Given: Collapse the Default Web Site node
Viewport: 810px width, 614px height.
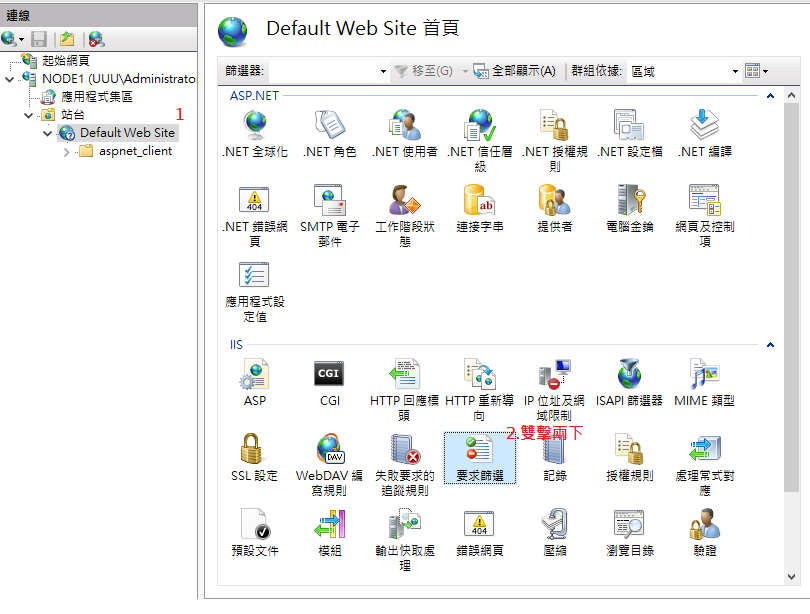Looking at the screenshot, I should 48,133.
